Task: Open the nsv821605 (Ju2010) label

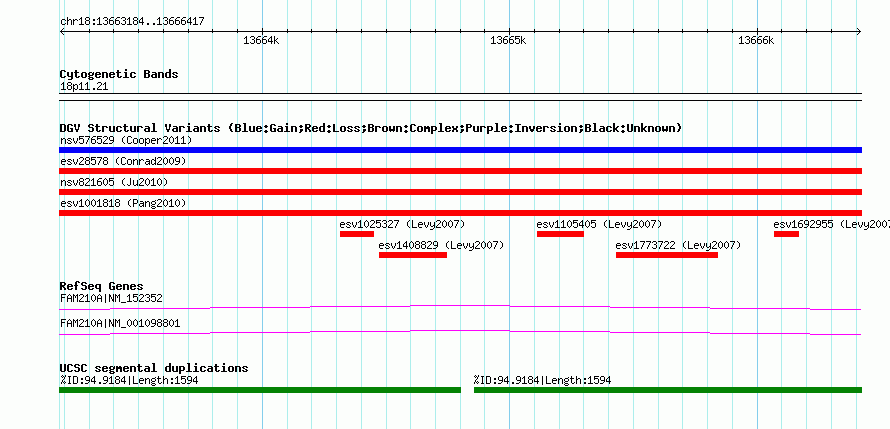Action: (x=114, y=182)
